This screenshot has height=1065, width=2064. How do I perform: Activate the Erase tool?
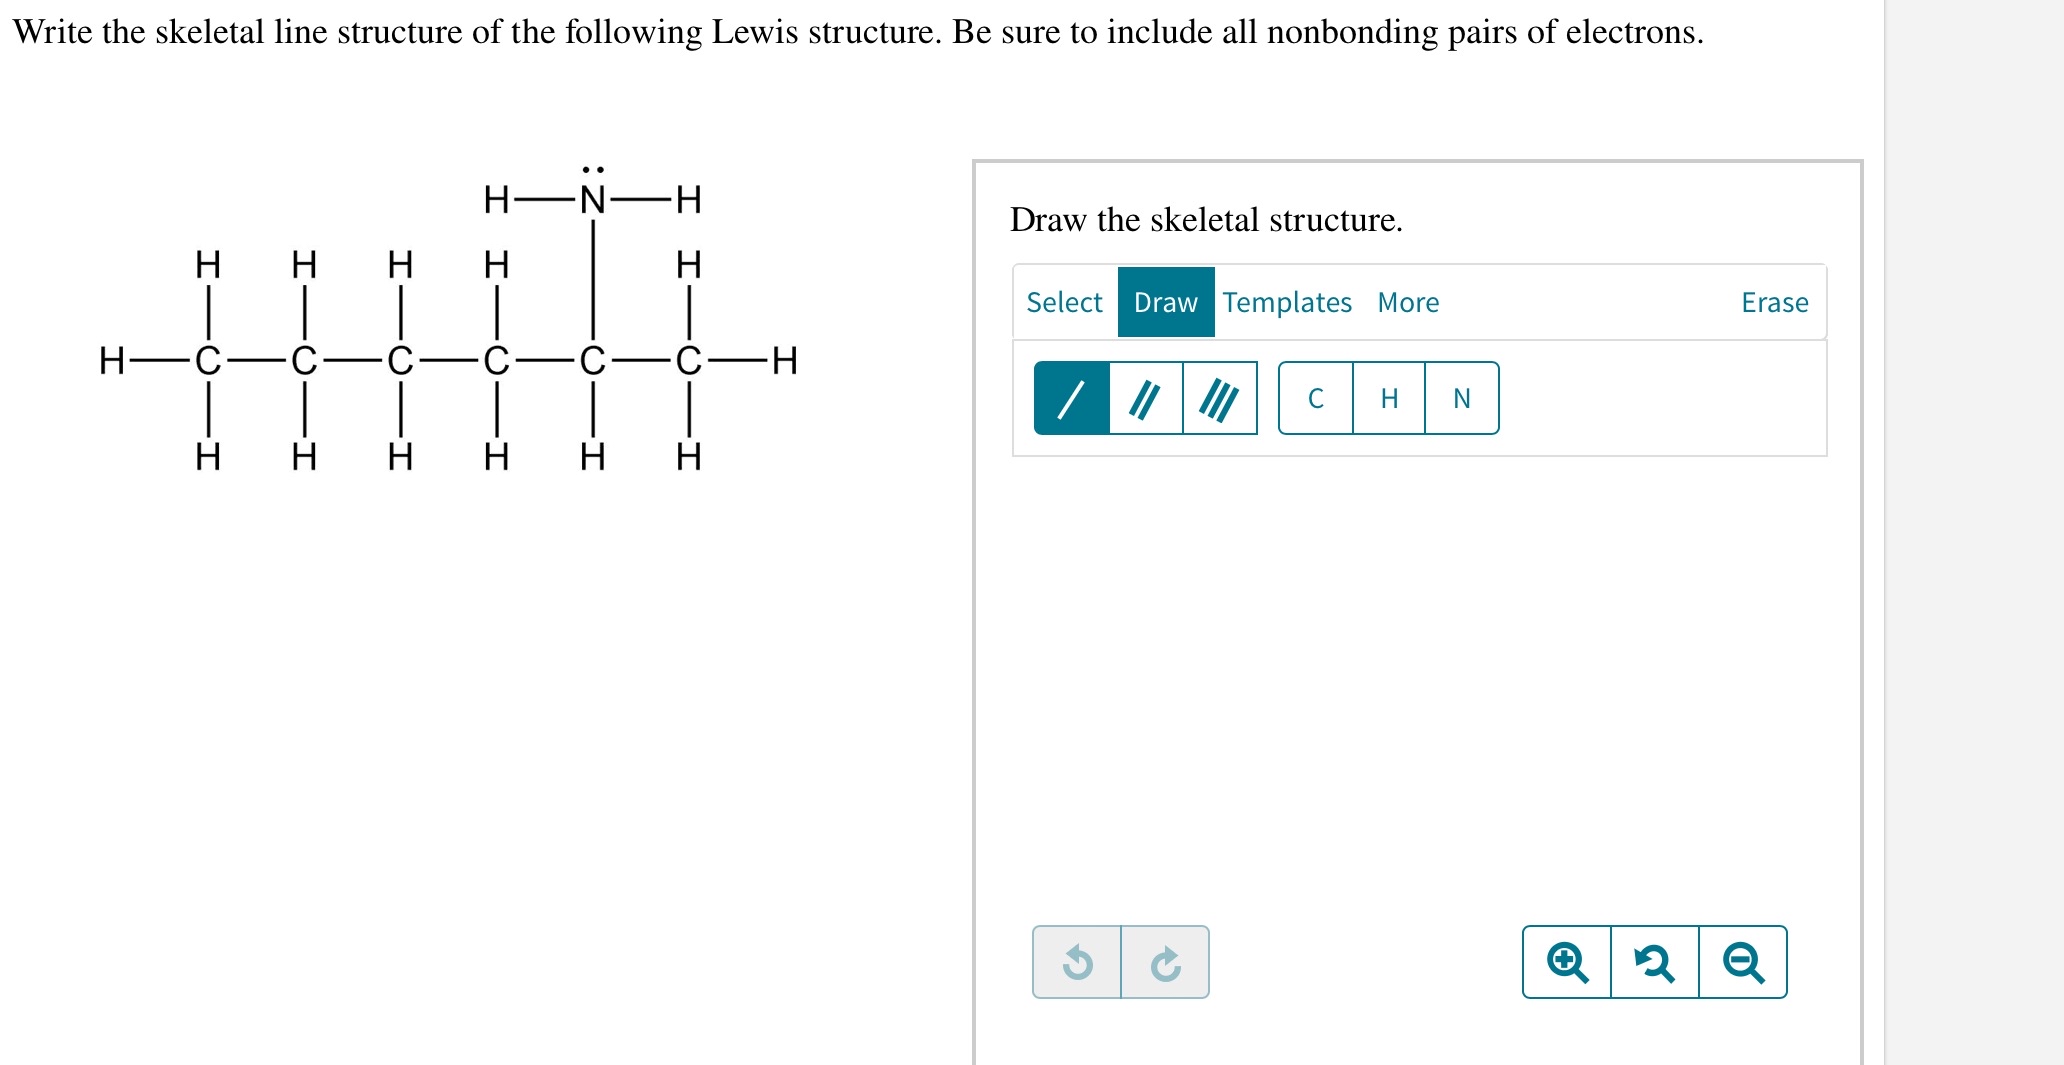pos(1775,303)
